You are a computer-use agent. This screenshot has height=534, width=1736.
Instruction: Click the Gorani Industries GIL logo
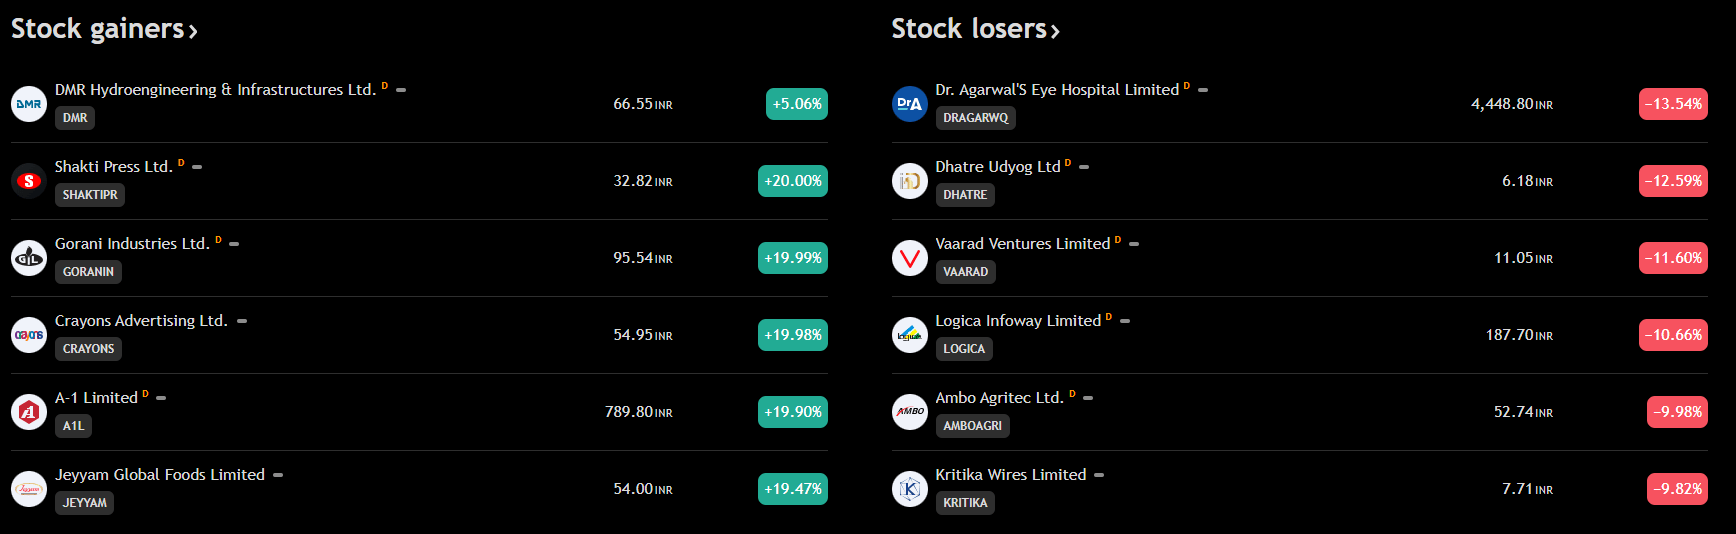[x=29, y=258]
